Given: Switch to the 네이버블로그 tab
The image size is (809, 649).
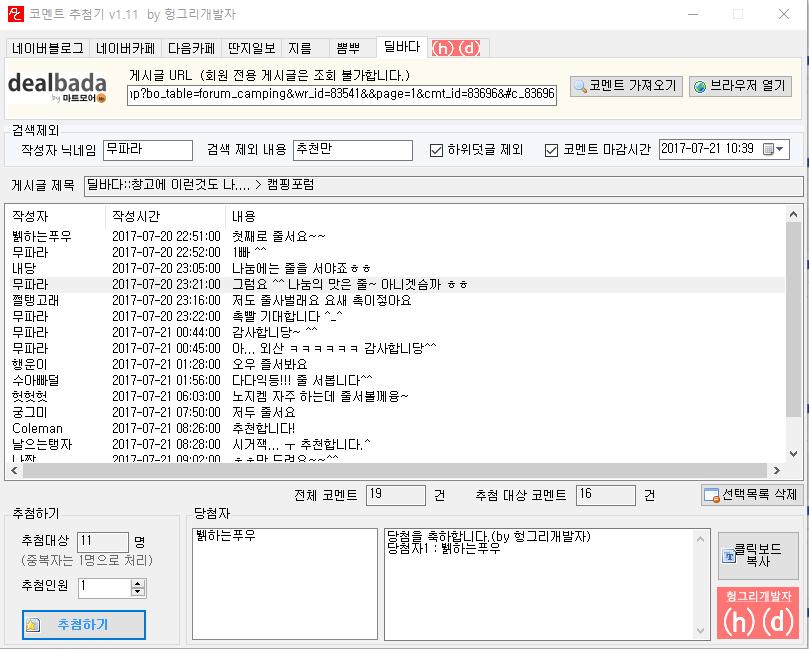Looking at the screenshot, I should pos(48,48).
